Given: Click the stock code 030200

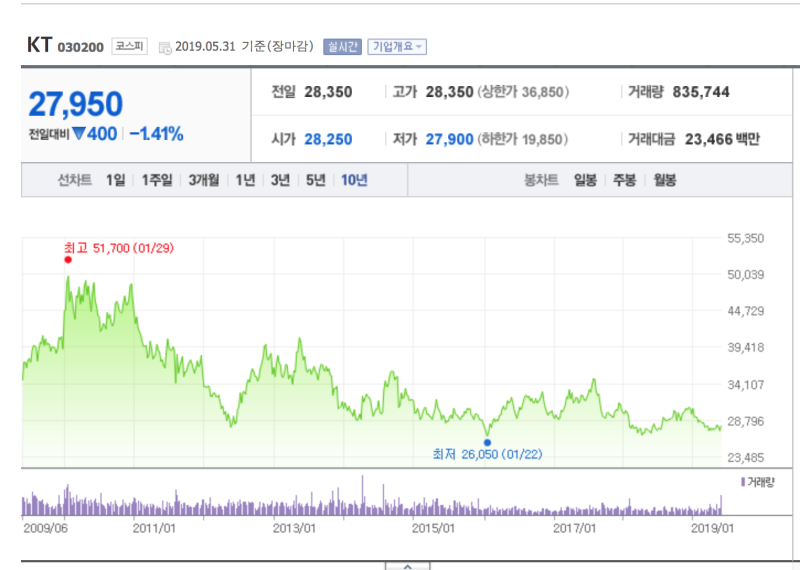Looking at the screenshot, I should [81, 47].
